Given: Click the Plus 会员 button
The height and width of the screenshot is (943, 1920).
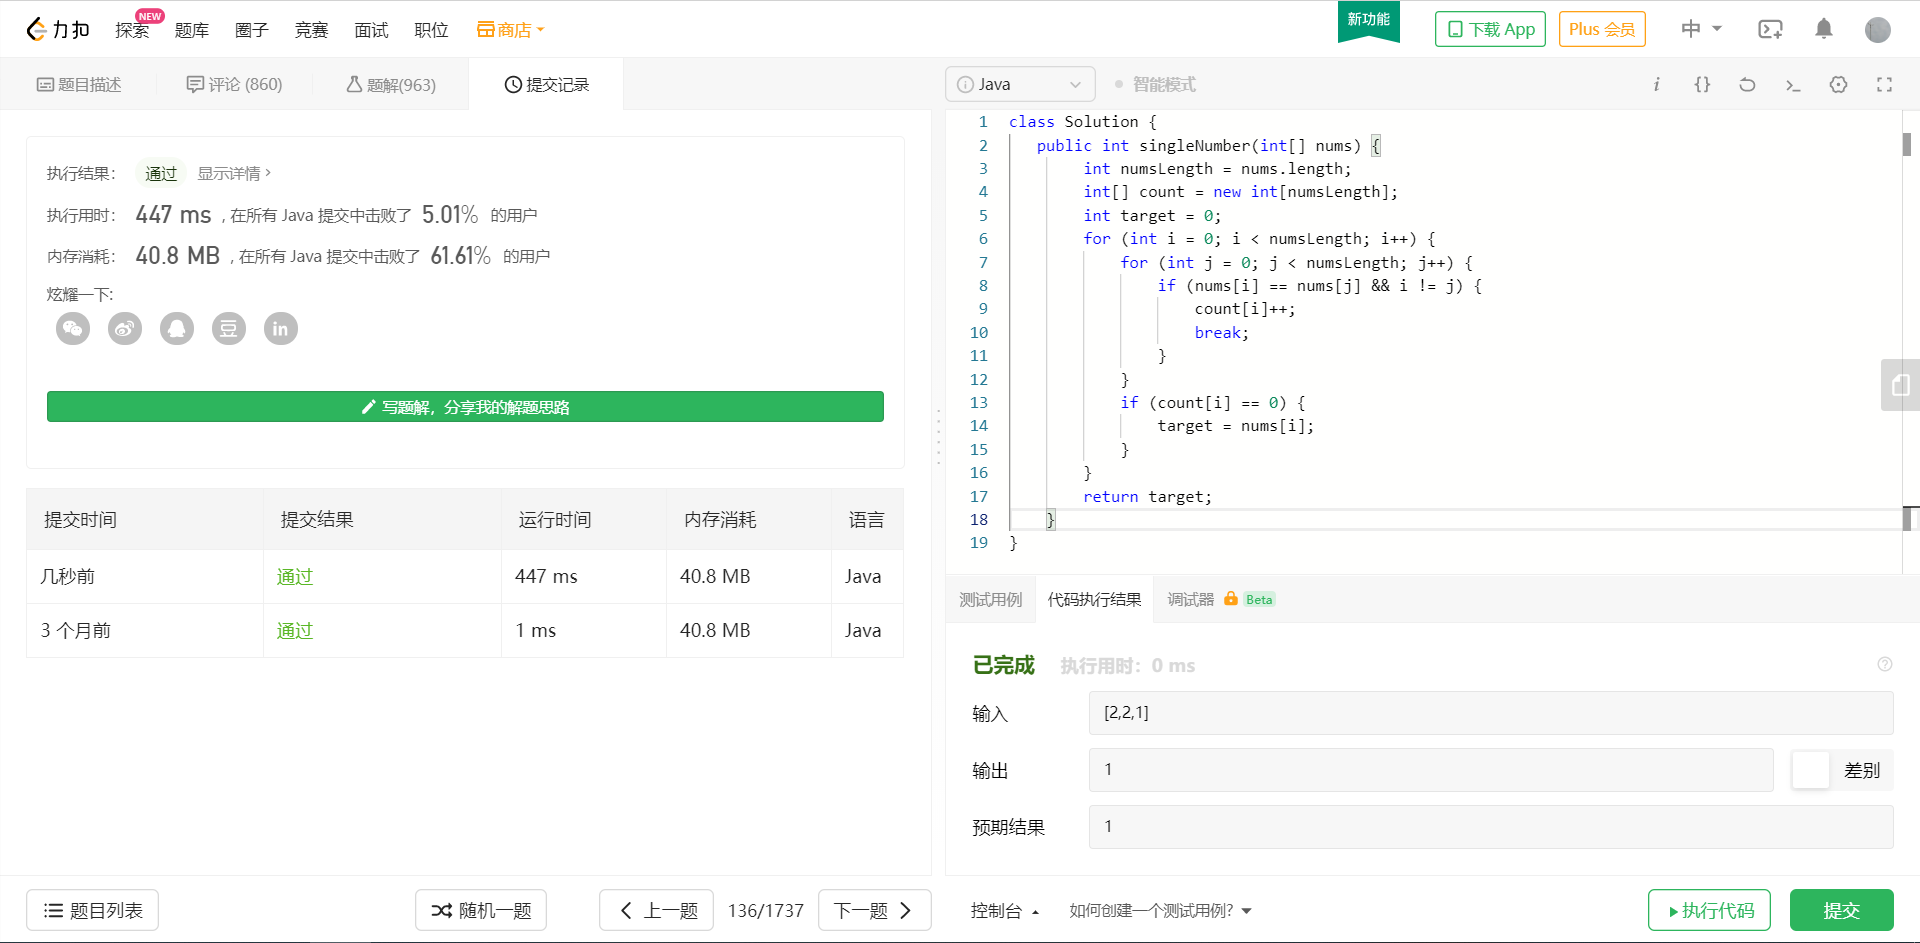Looking at the screenshot, I should coord(1602,29).
